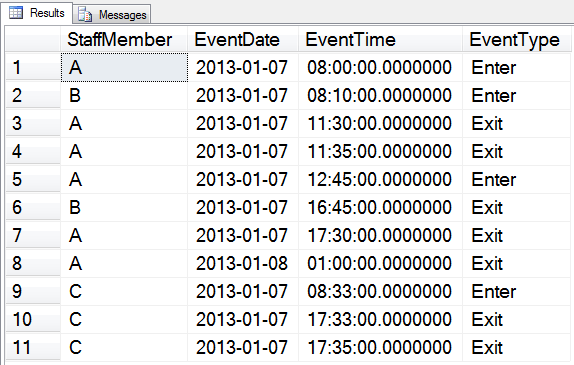Select the StaffMember column header
Screen dimensions: 574x365
[x=124, y=40]
